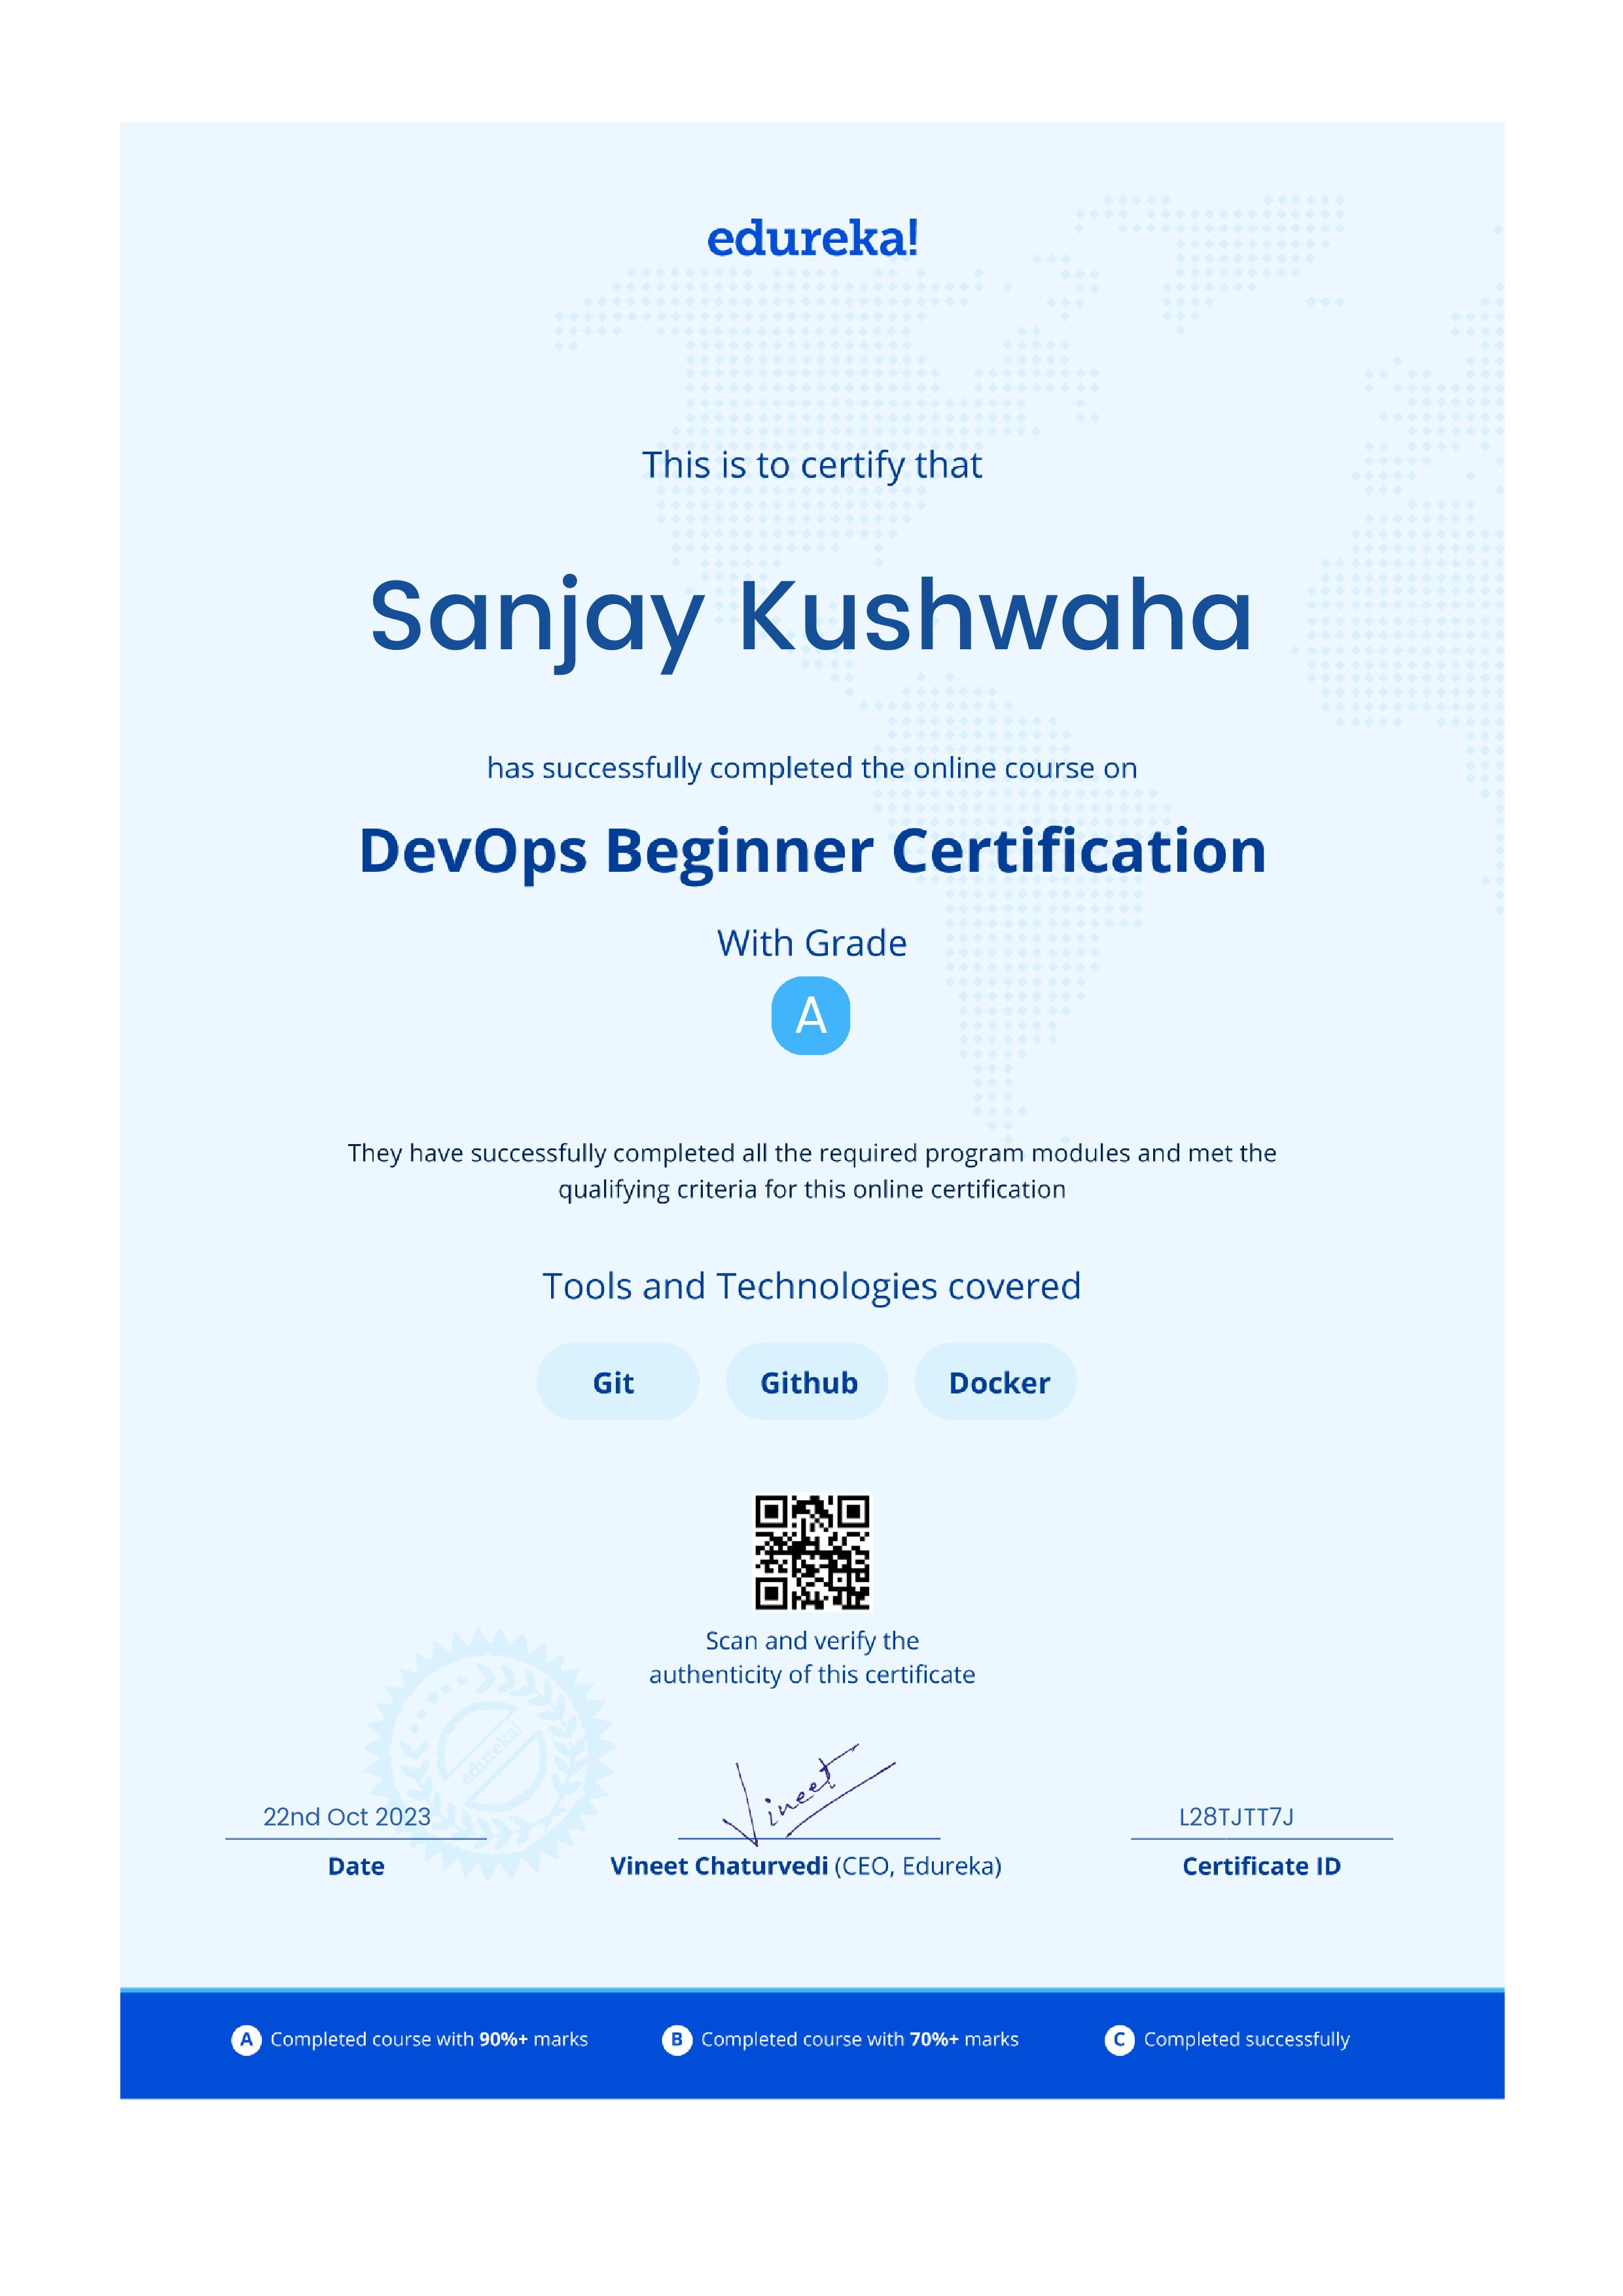Click 'has successfully completed the online course on'

(812, 768)
